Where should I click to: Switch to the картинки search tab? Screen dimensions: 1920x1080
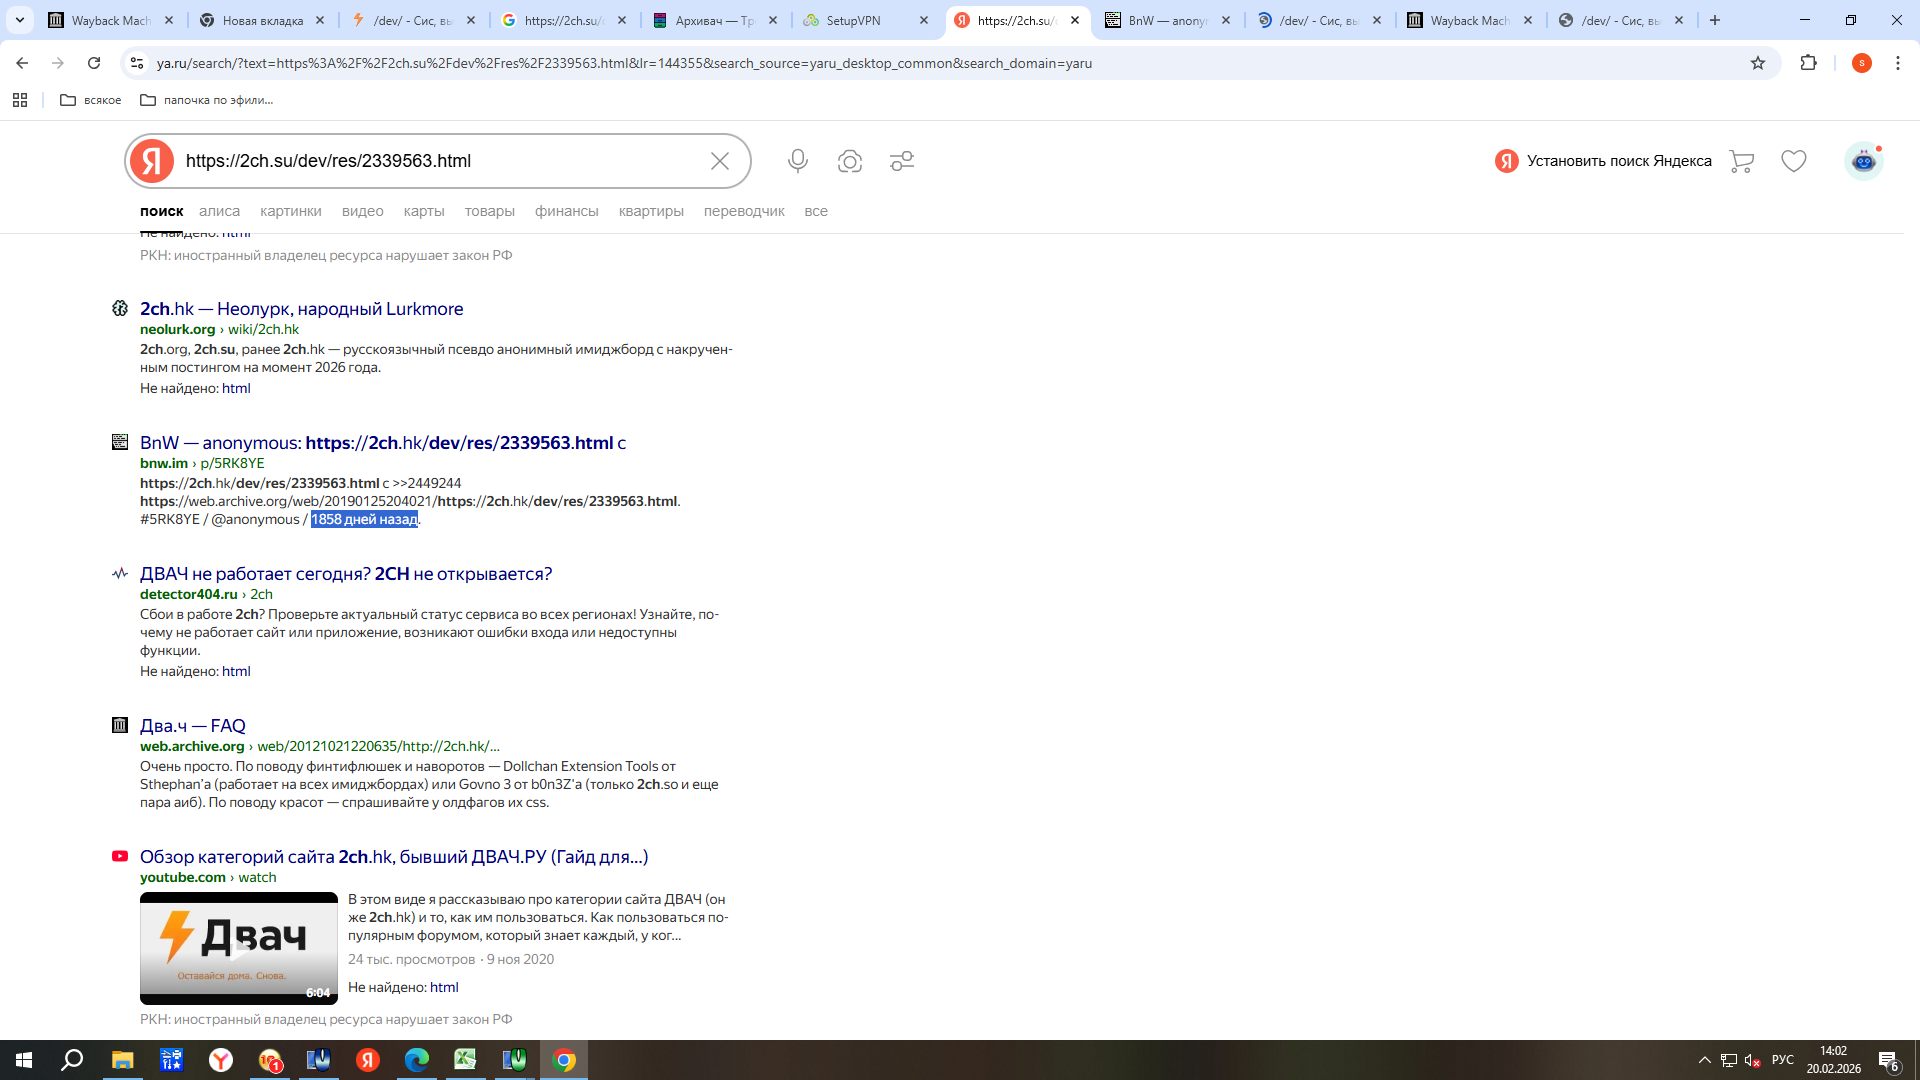coord(290,211)
